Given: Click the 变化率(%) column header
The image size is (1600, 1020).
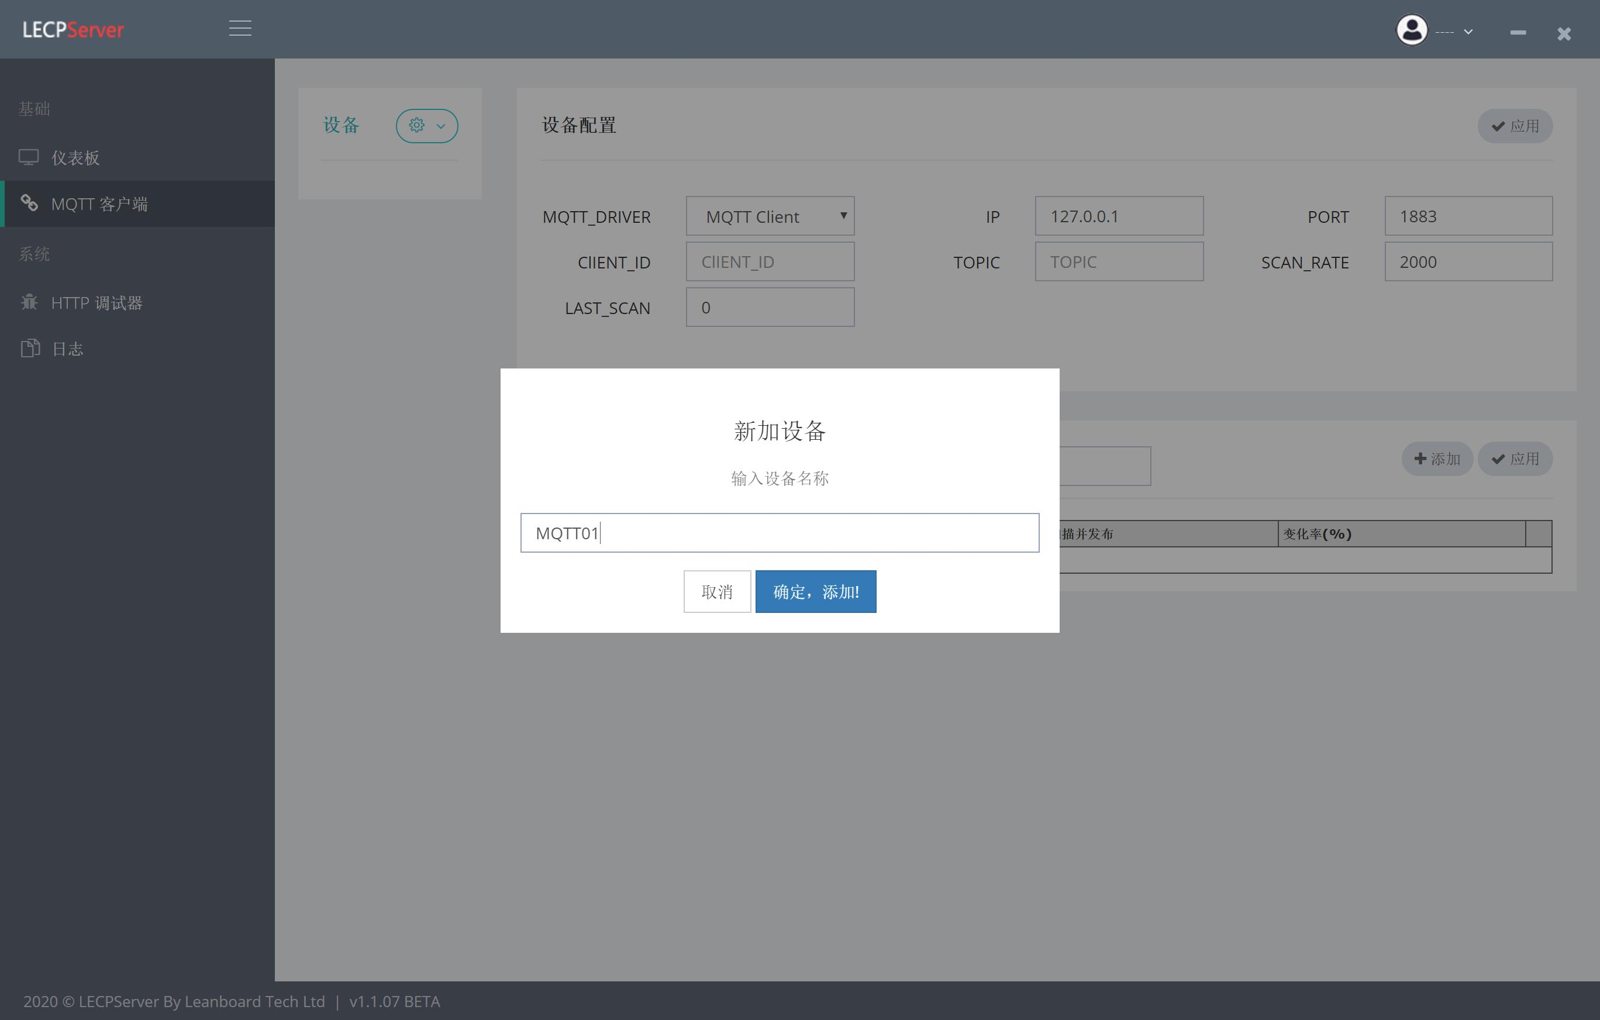Looking at the screenshot, I should tap(1401, 534).
